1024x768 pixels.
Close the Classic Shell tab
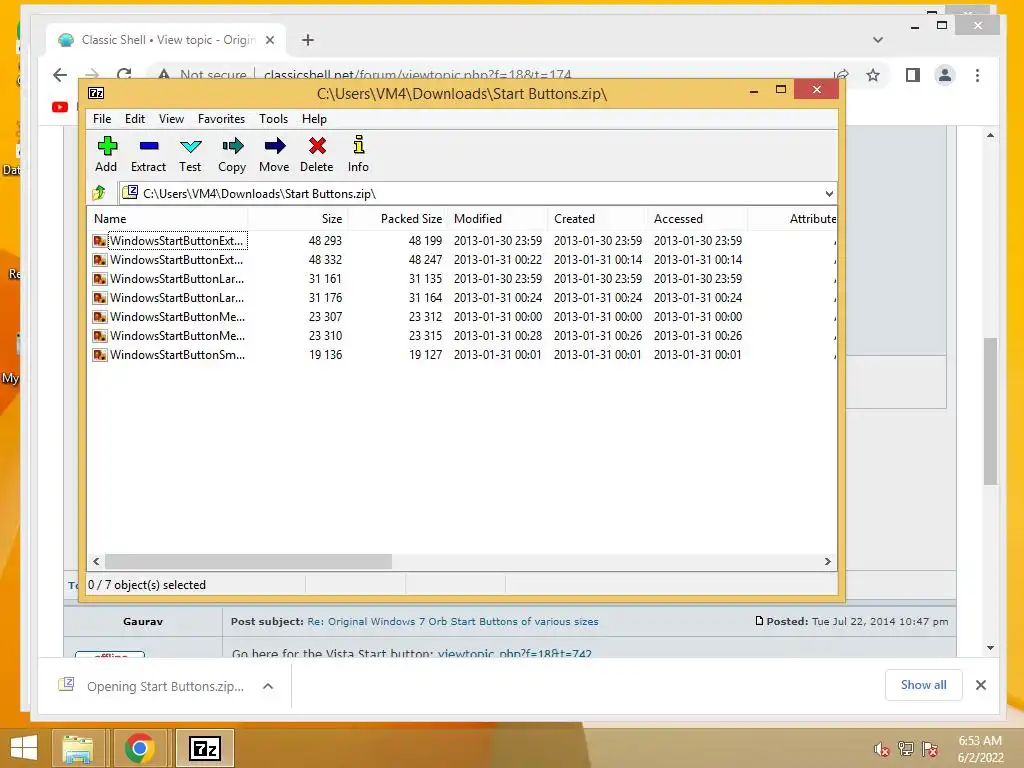pos(270,40)
